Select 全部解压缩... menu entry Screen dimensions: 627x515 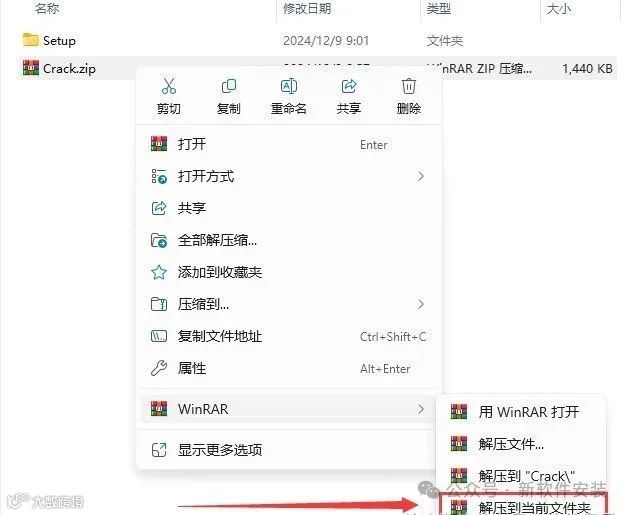click(289, 240)
